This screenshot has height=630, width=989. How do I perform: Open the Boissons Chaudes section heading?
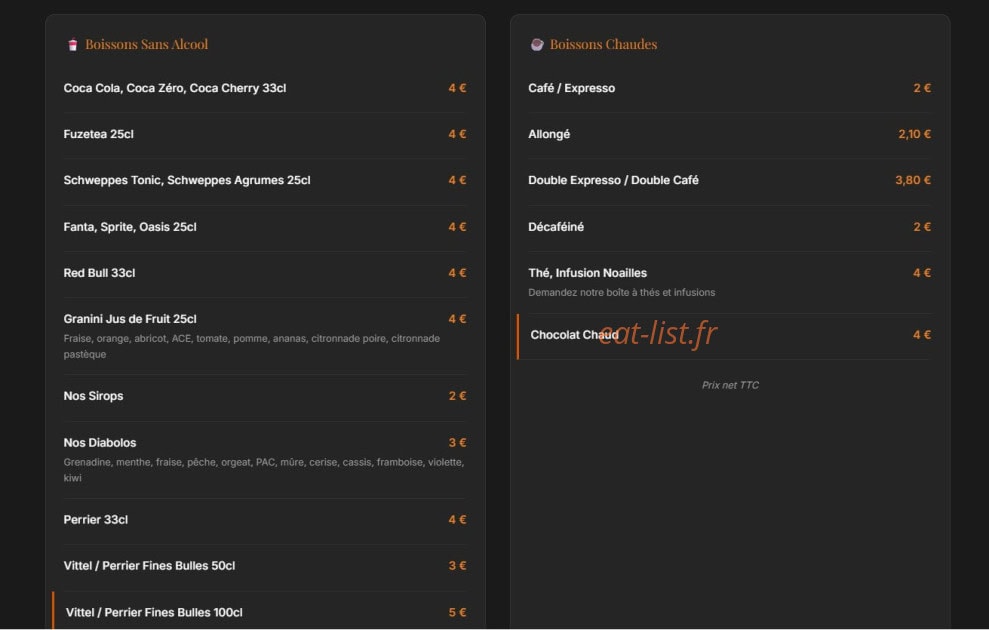pyautogui.click(x=603, y=44)
